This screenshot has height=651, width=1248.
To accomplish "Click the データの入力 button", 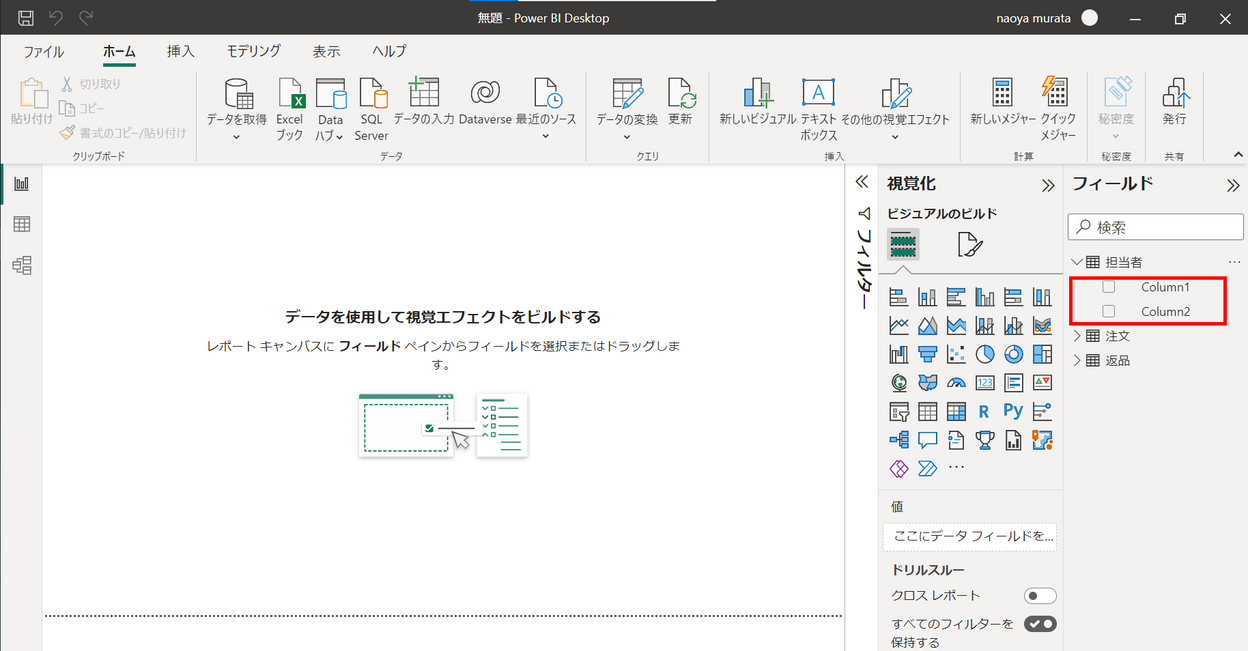I will pyautogui.click(x=424, y=103).
